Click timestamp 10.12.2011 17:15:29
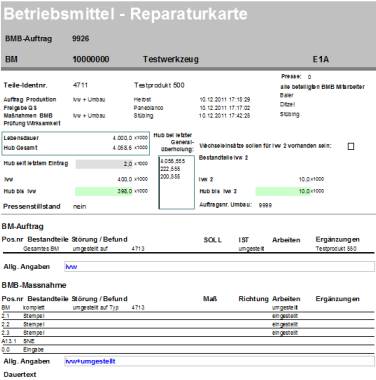 (225, 100)
